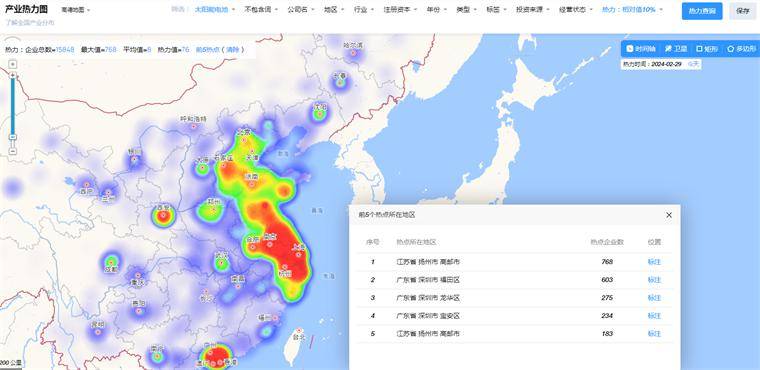
Task: Click the blue 热力查询 button
Action: point(702,11)
